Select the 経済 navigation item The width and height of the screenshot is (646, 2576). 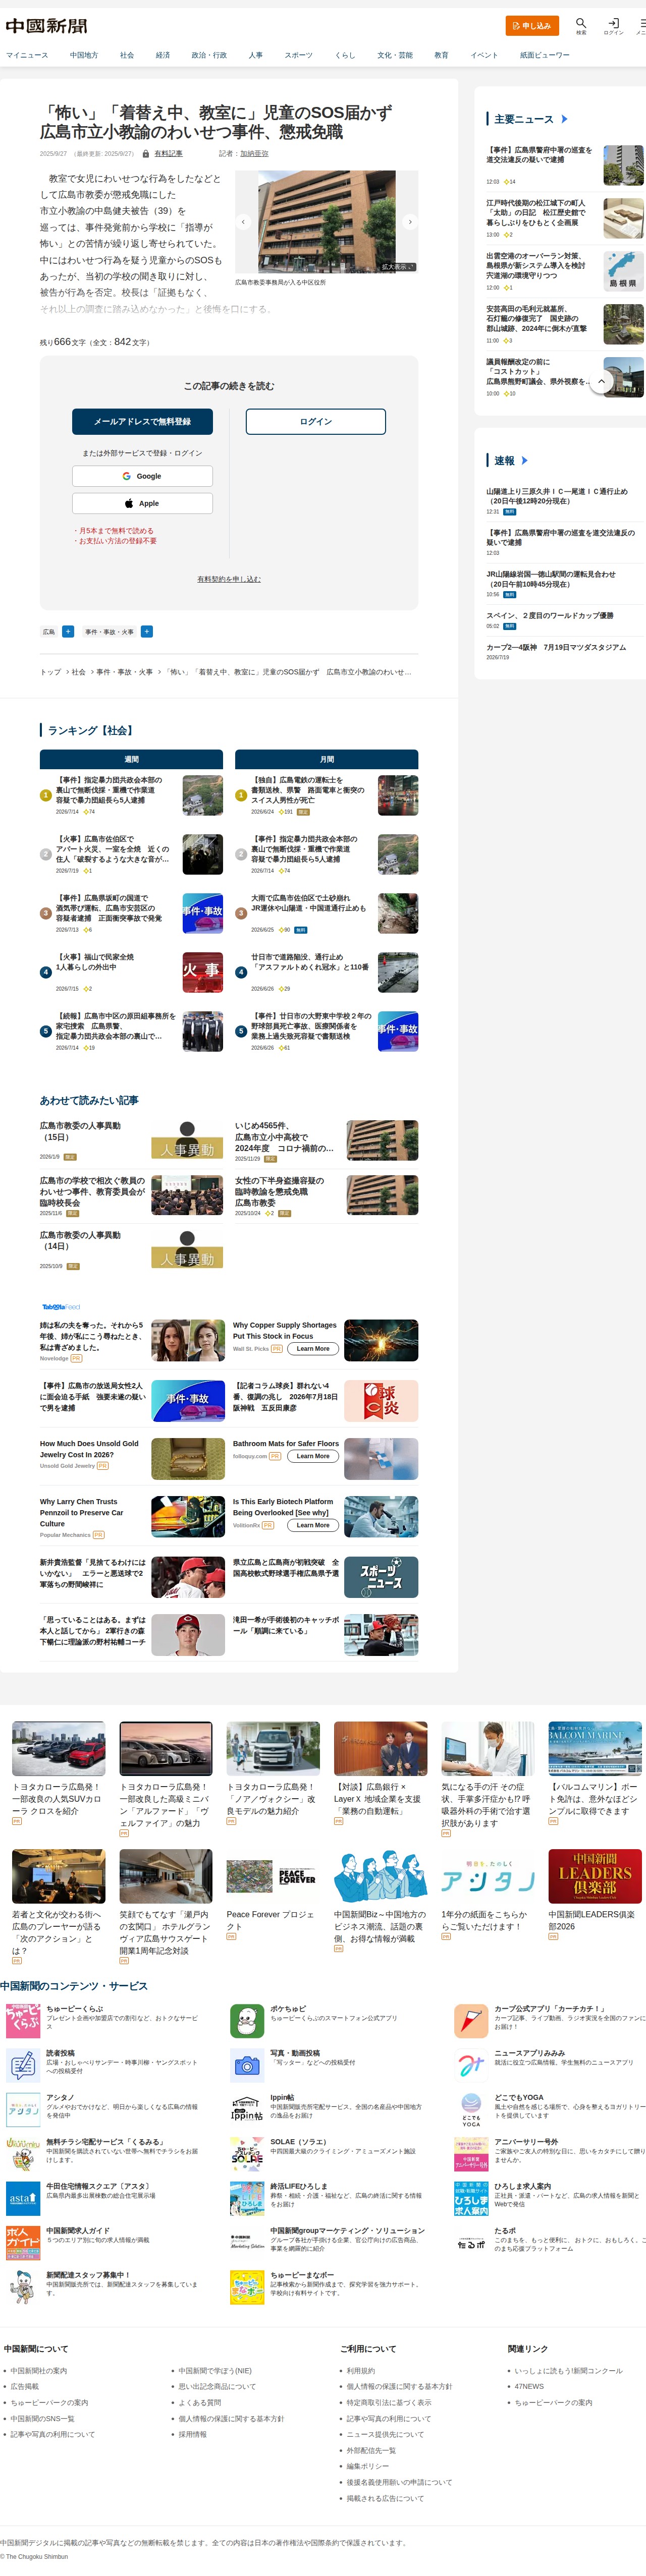coord(163,55)
